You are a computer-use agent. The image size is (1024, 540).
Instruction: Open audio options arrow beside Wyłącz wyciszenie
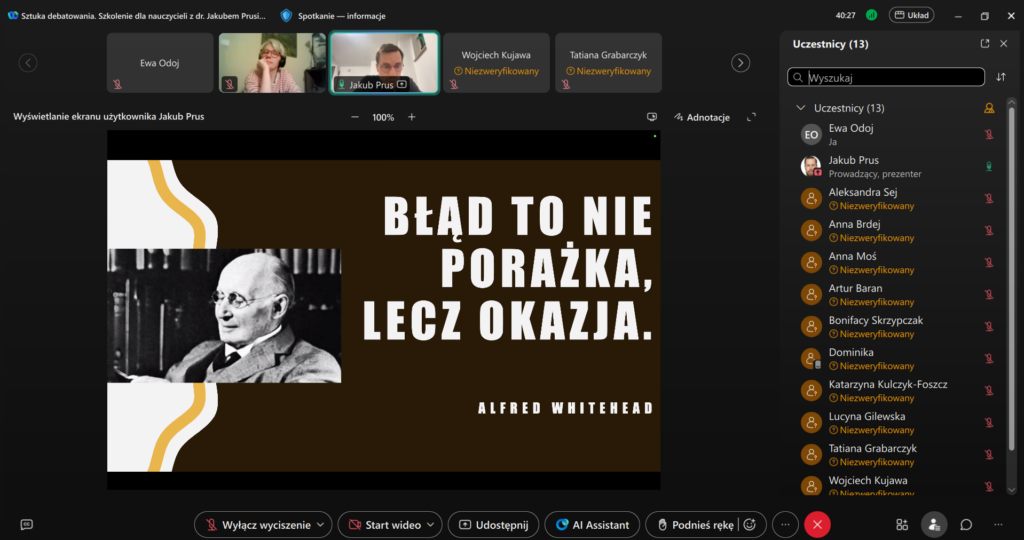(320, 524)
